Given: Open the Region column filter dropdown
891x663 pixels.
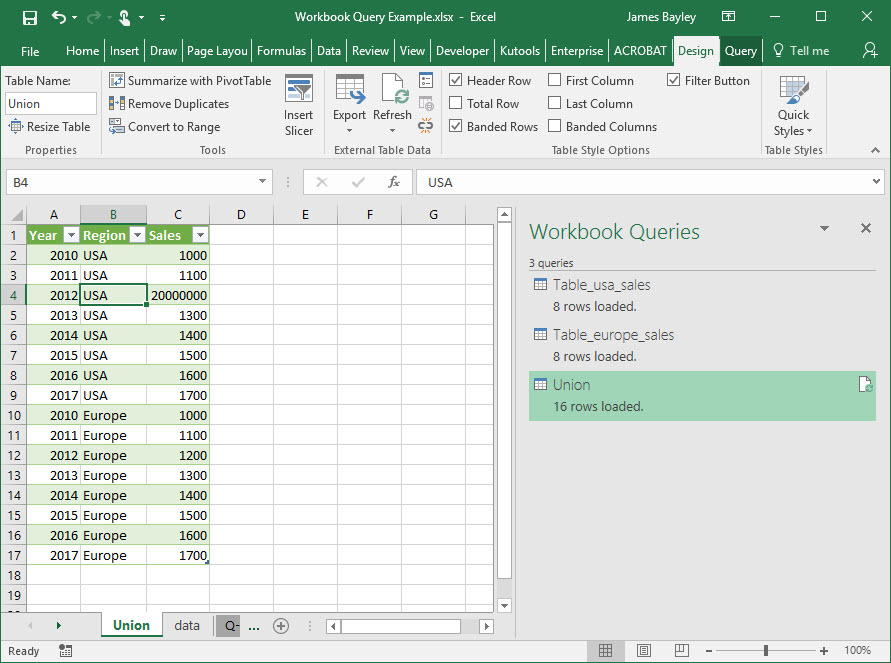Looking at the screenshot, I should [137, 235].
